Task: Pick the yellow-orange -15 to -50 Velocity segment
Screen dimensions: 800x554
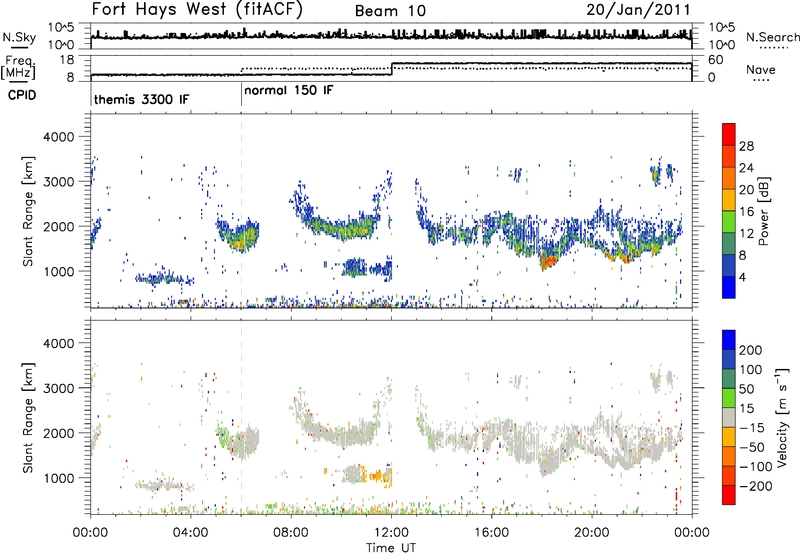Action: click(729, 437)
